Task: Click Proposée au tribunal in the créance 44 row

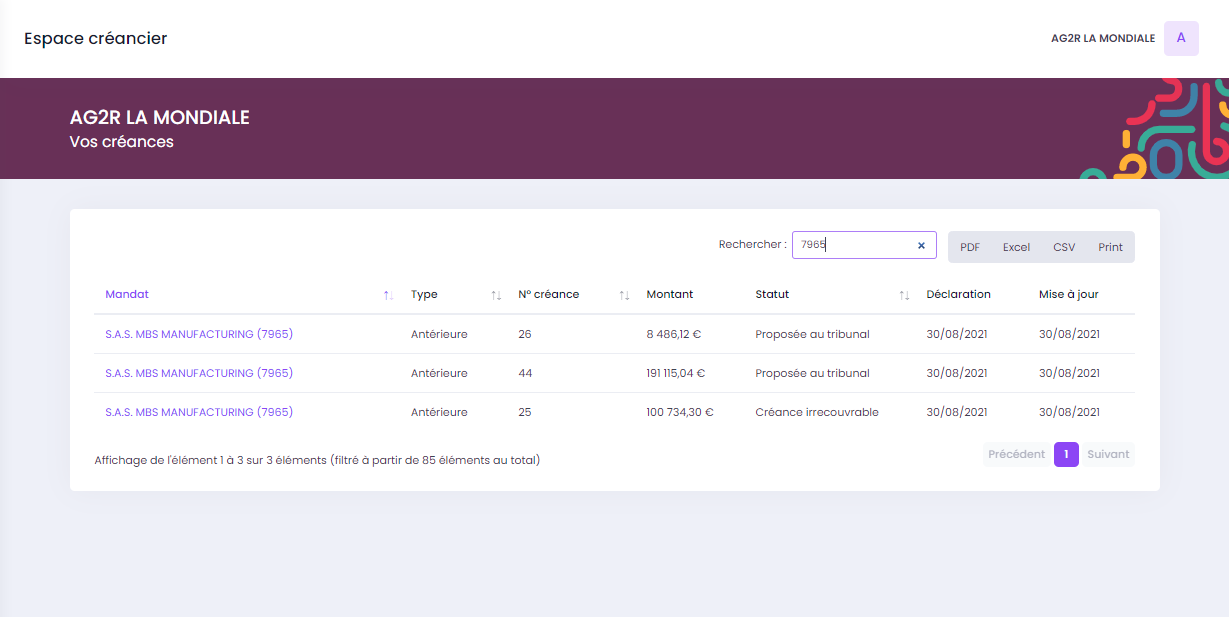Action: pos(812,373)
